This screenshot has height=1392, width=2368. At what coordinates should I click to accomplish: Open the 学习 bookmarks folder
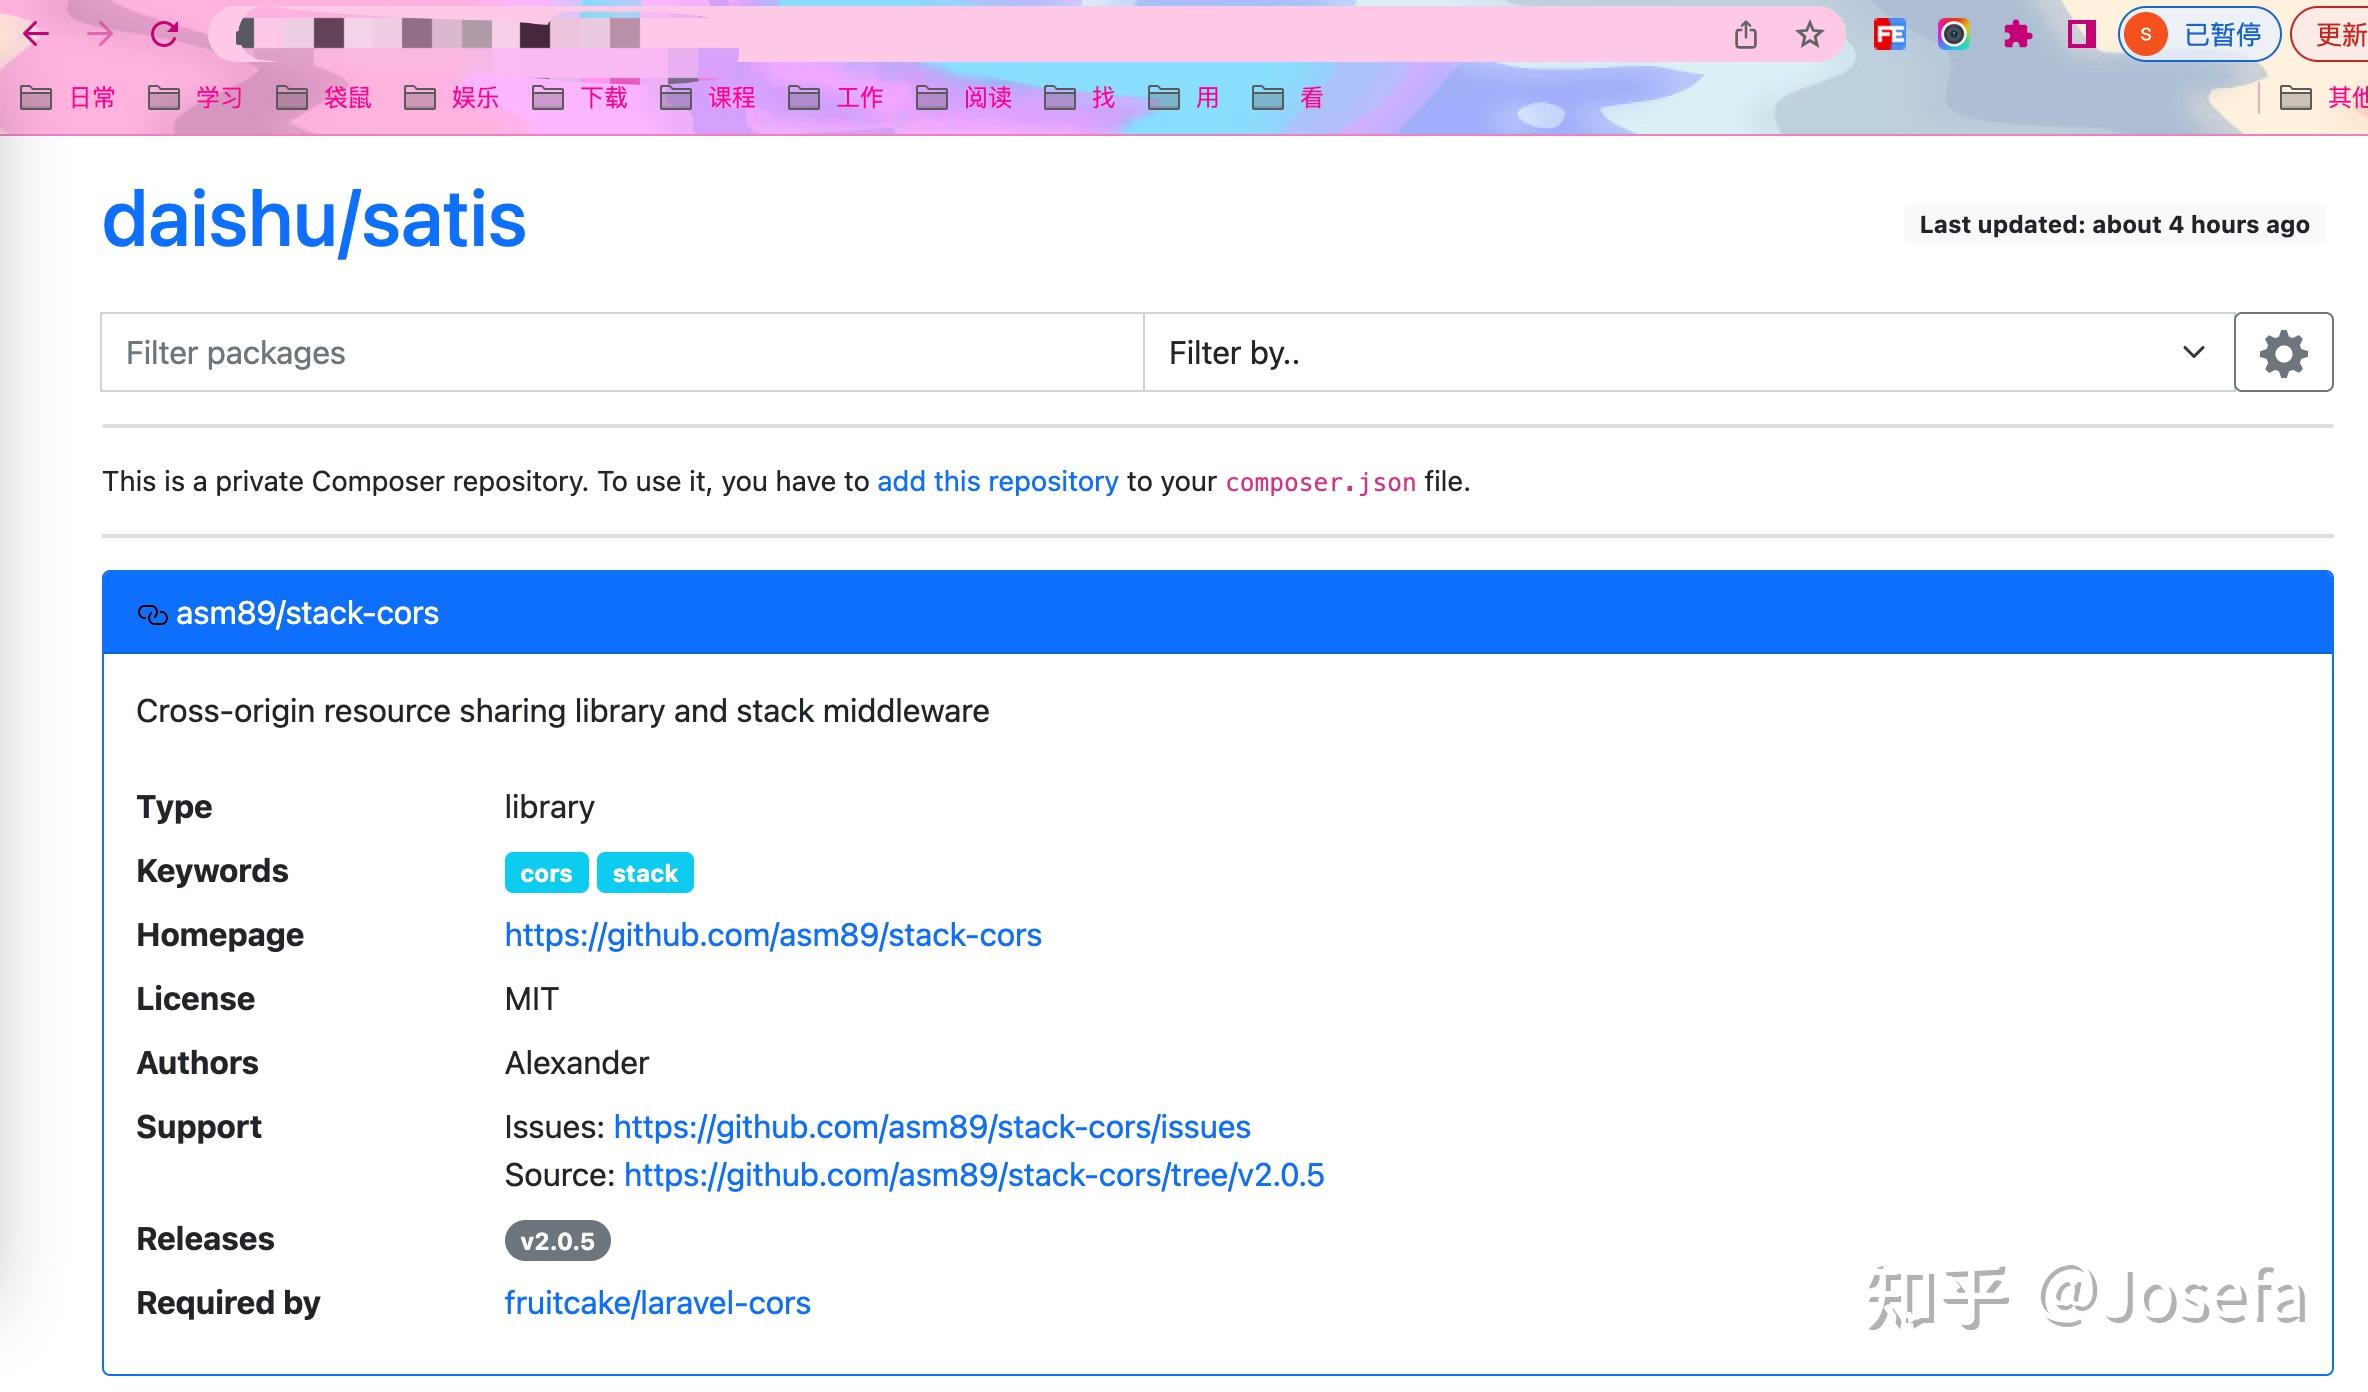tap(196, 97)
